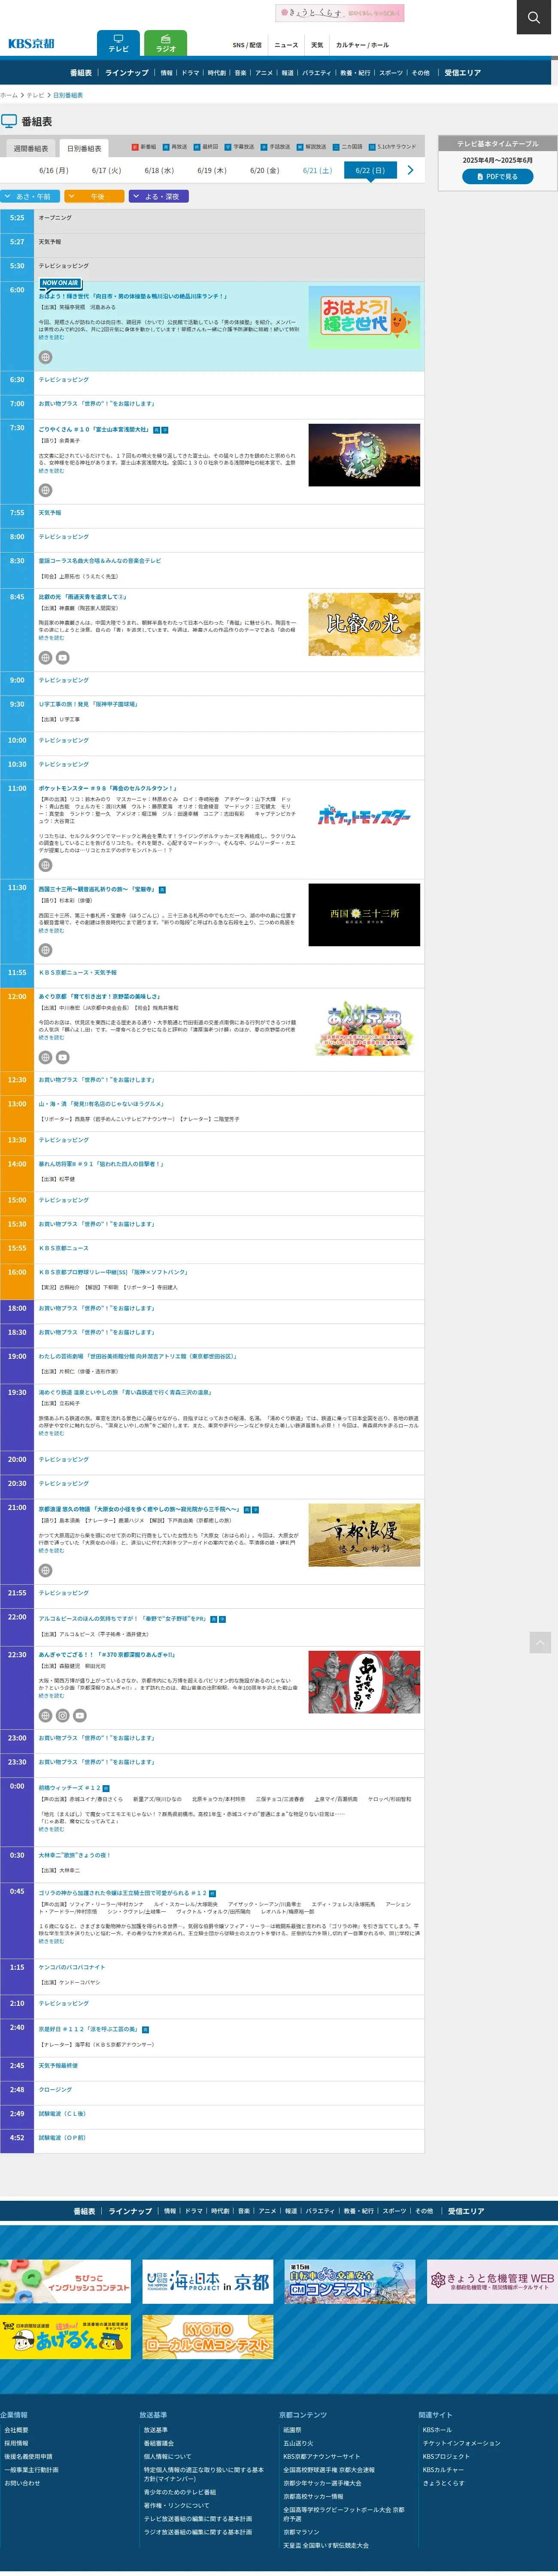
Task: Click ホーム breadcrumb link
Action: click(x=9, y=95)
